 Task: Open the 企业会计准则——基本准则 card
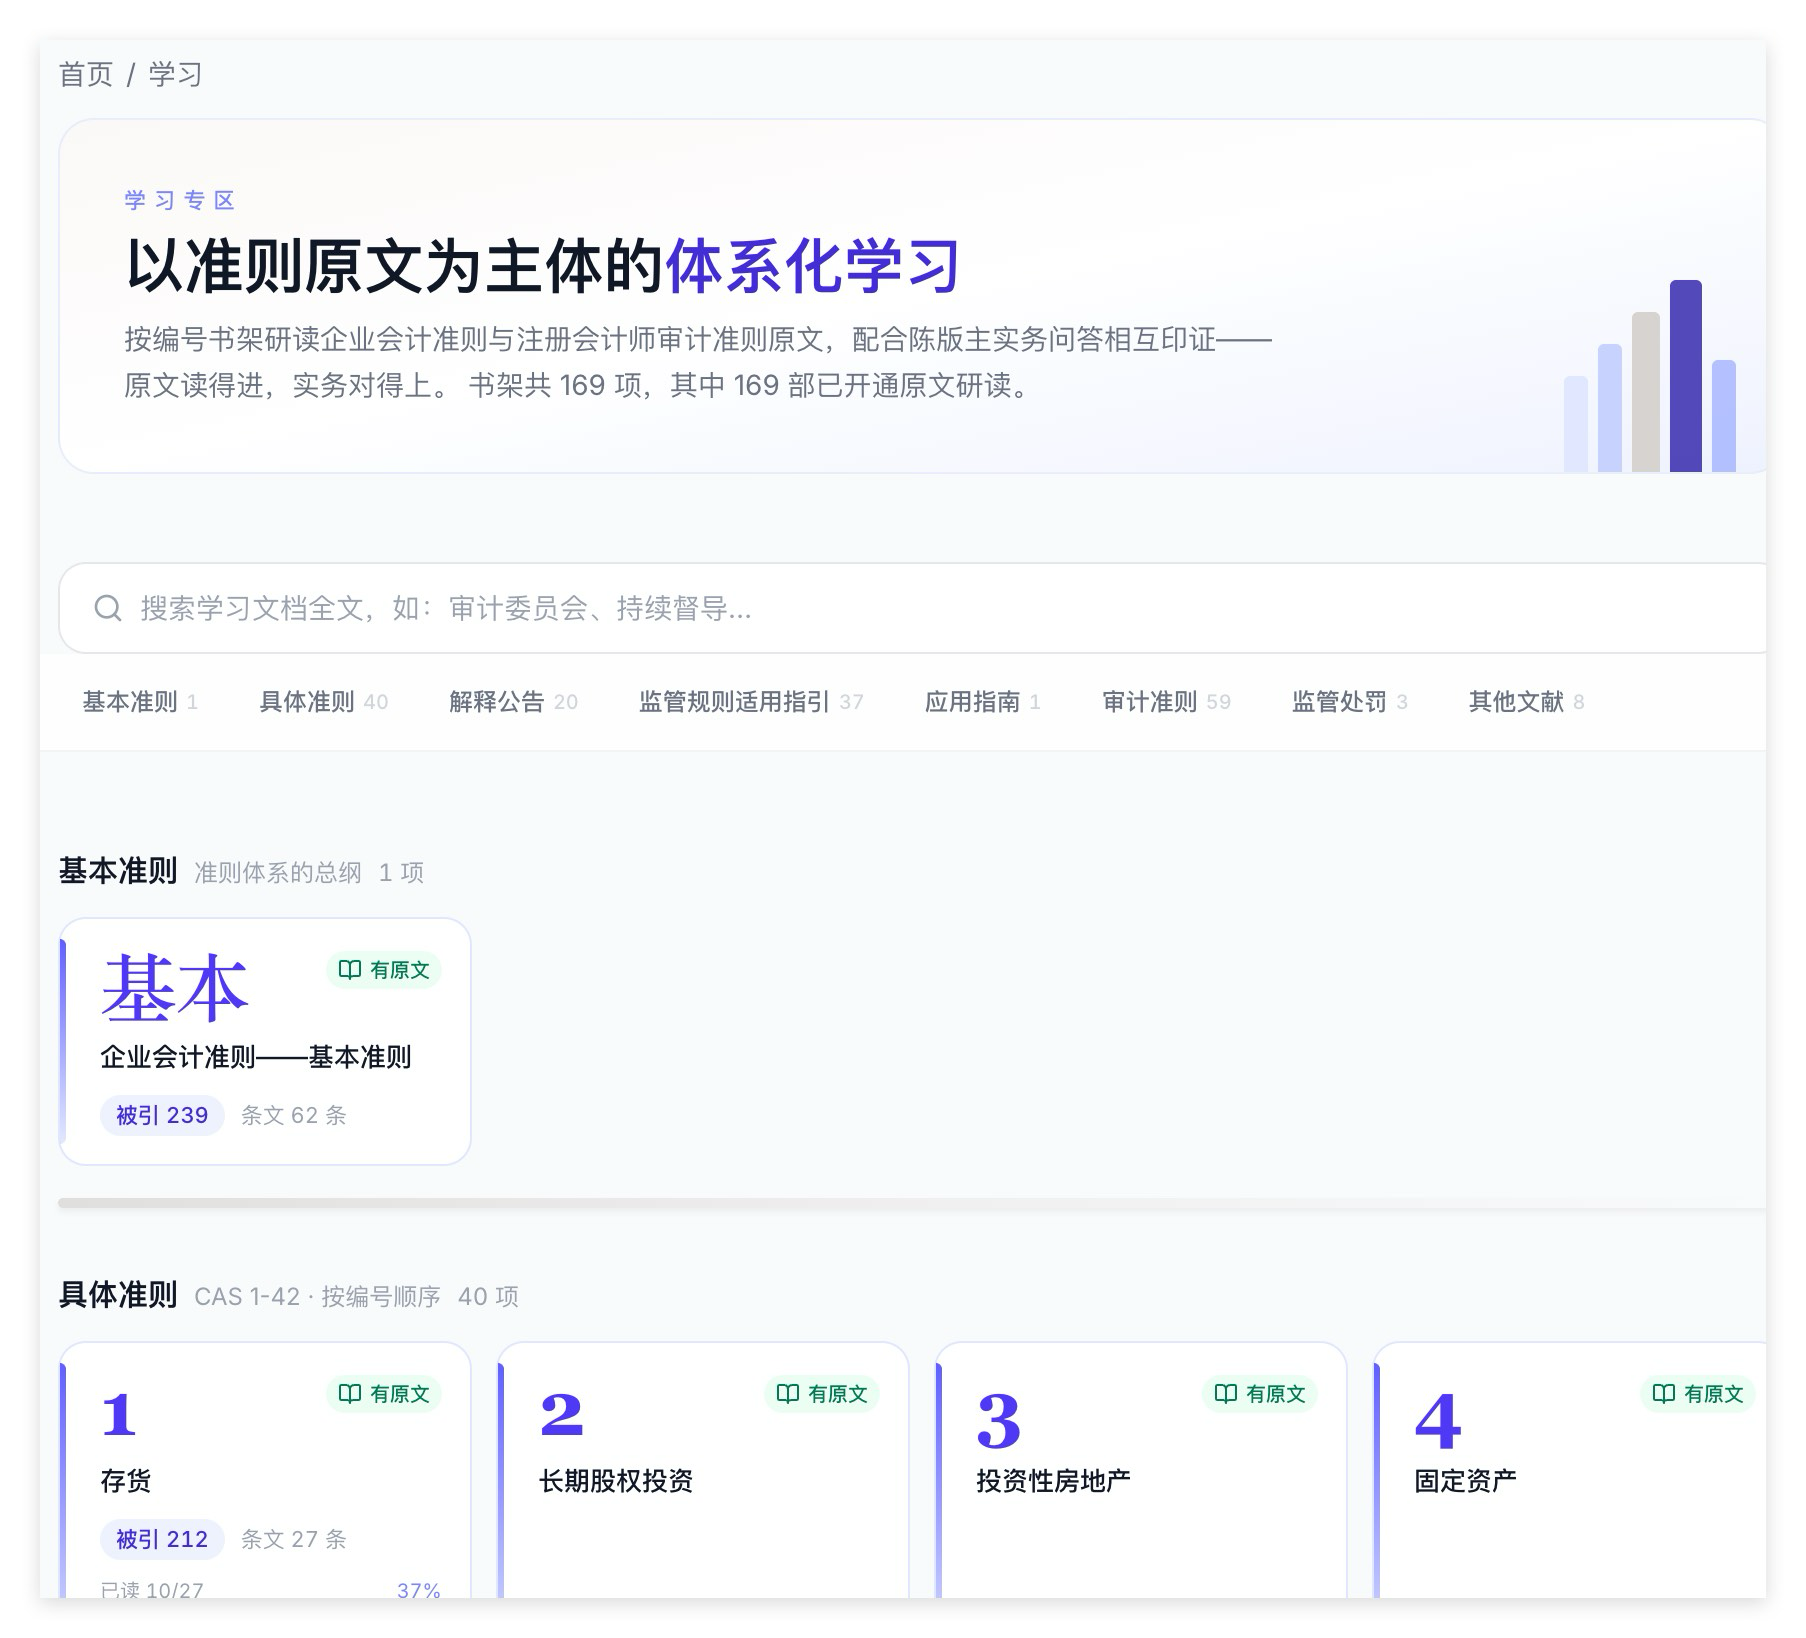265,1041
